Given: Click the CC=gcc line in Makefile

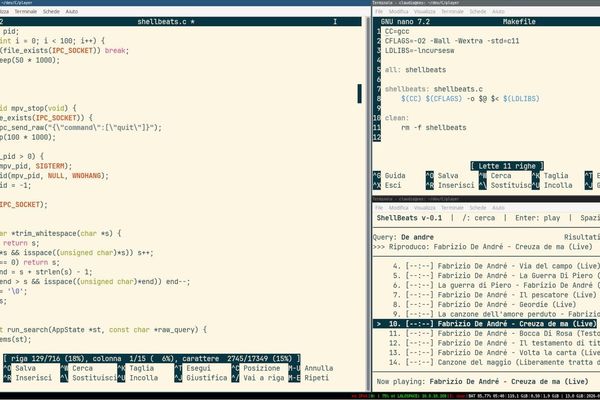Looking at the screenshot, I should pos(397,31).
